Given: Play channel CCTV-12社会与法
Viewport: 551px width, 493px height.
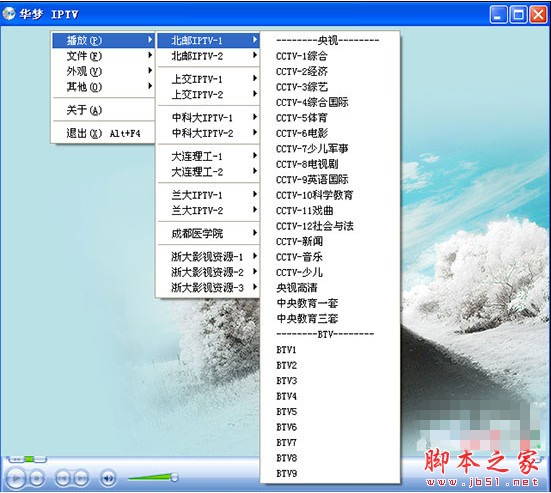Looking at the screenshot, I should 330,226.
